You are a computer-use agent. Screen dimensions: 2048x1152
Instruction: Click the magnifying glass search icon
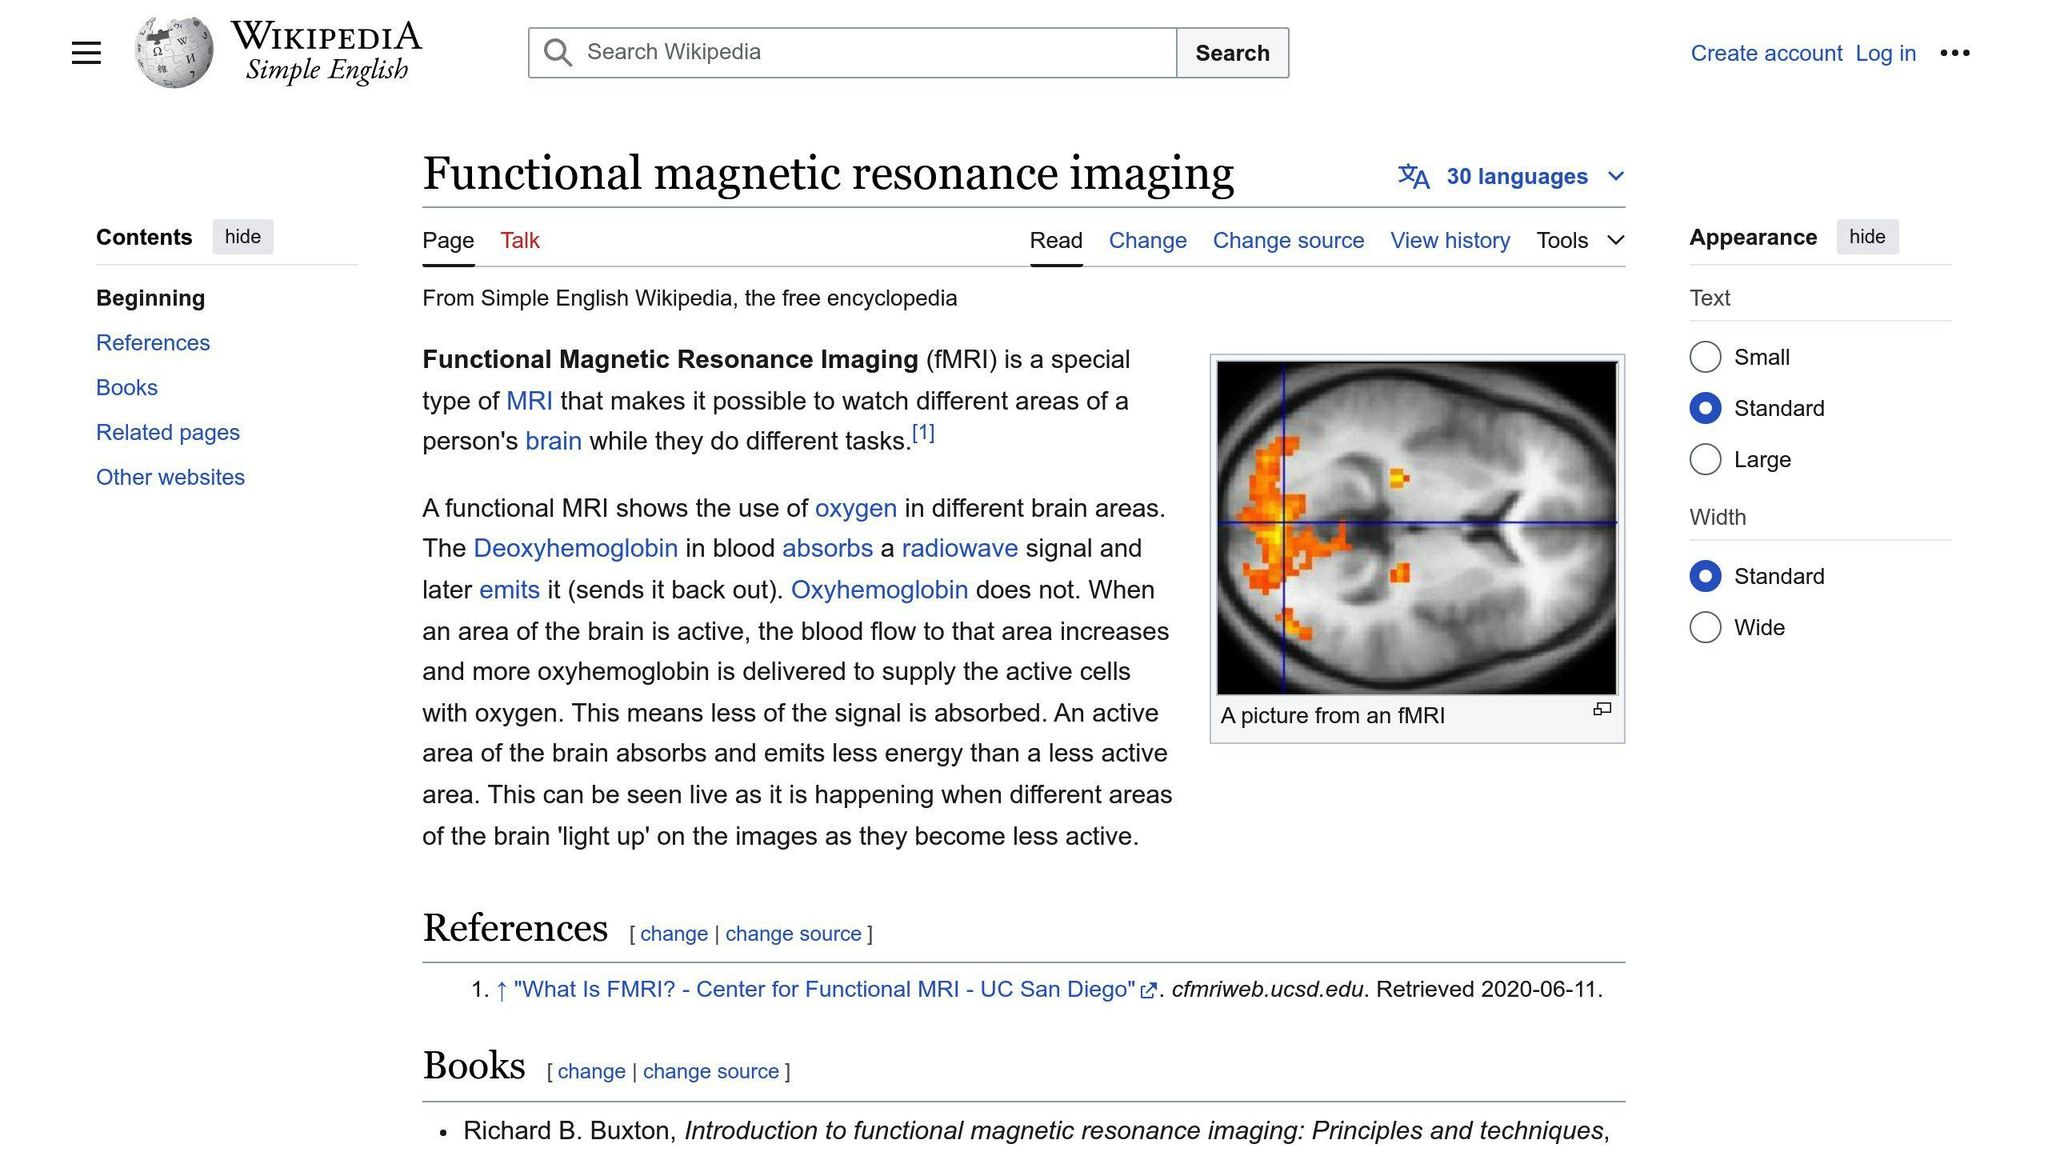[557, 52]
